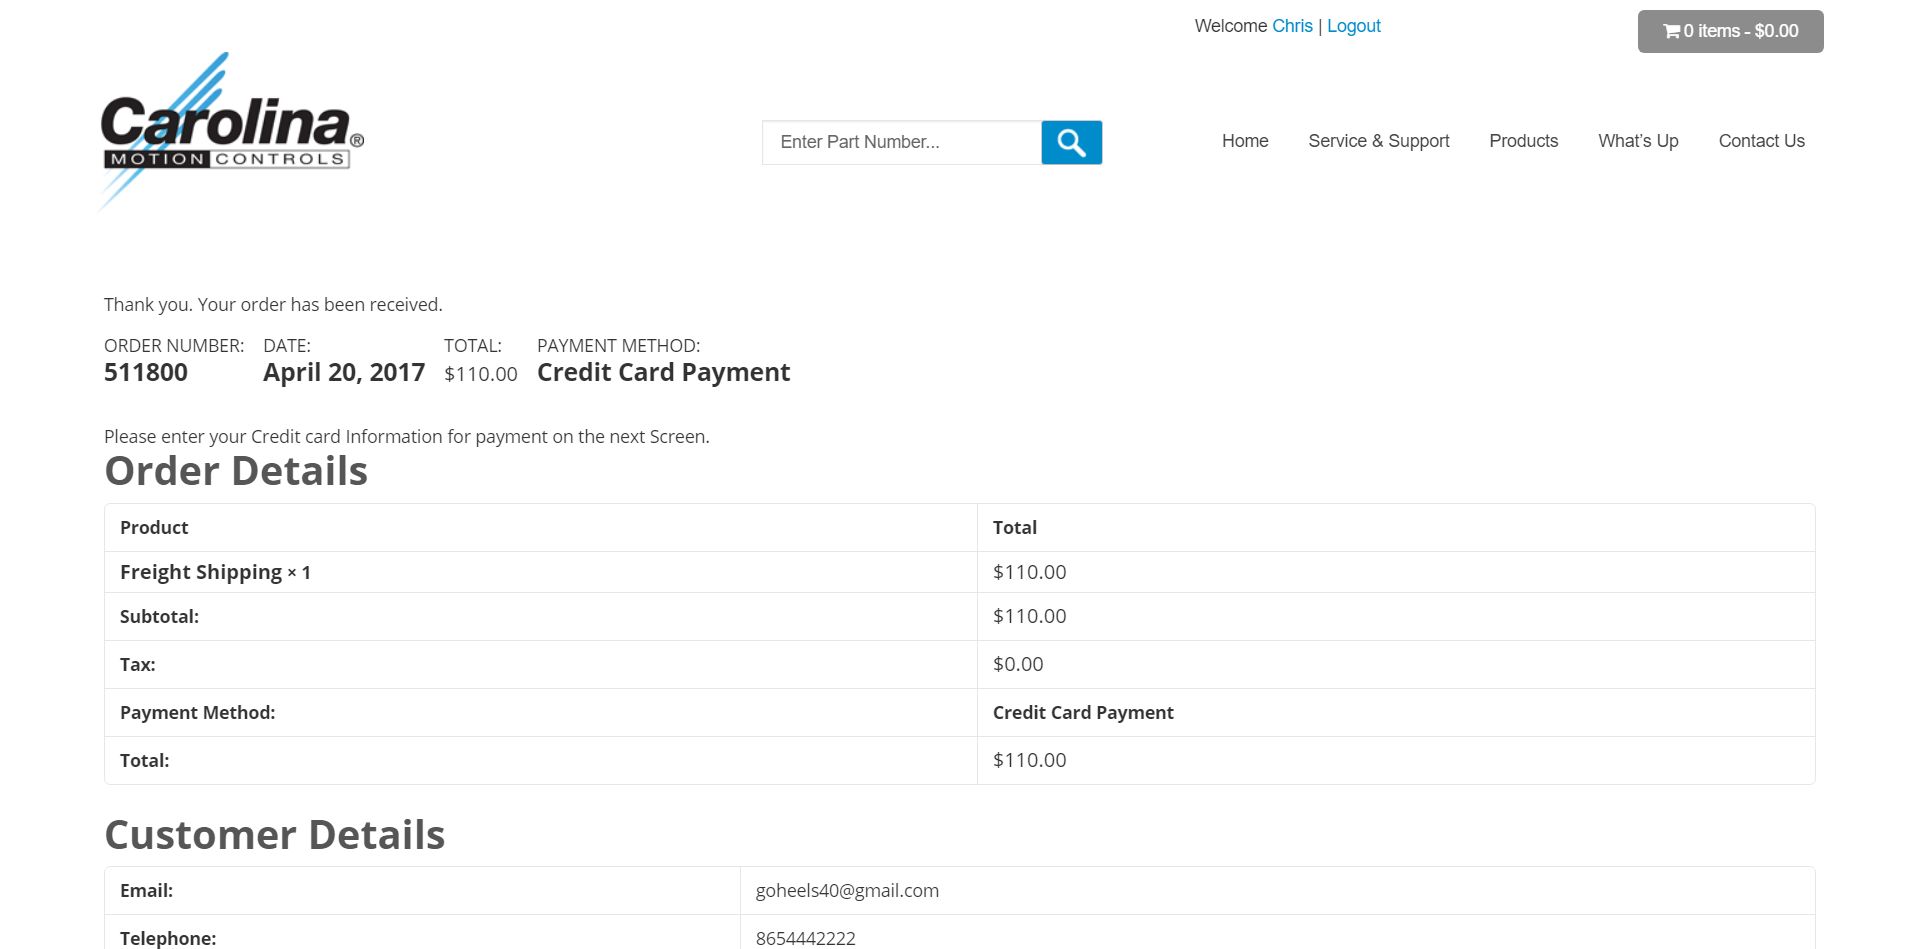Click the Credit Card Payment table cell
This screenshot has height=949, width=1920.
(x=1083, y=712)
